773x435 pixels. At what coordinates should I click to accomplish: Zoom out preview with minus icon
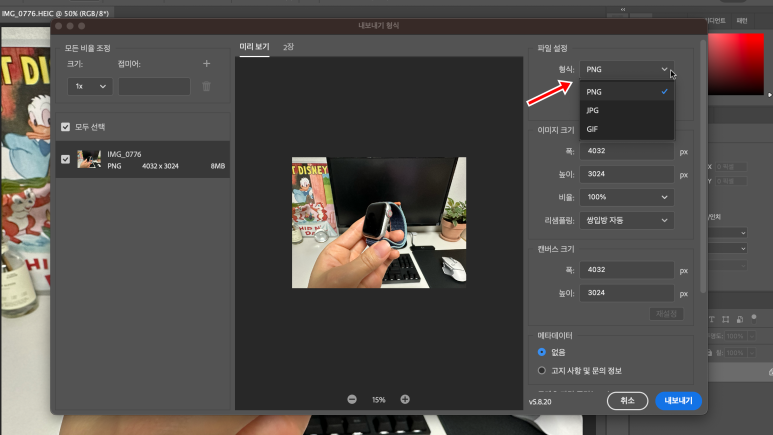point(352,399)
